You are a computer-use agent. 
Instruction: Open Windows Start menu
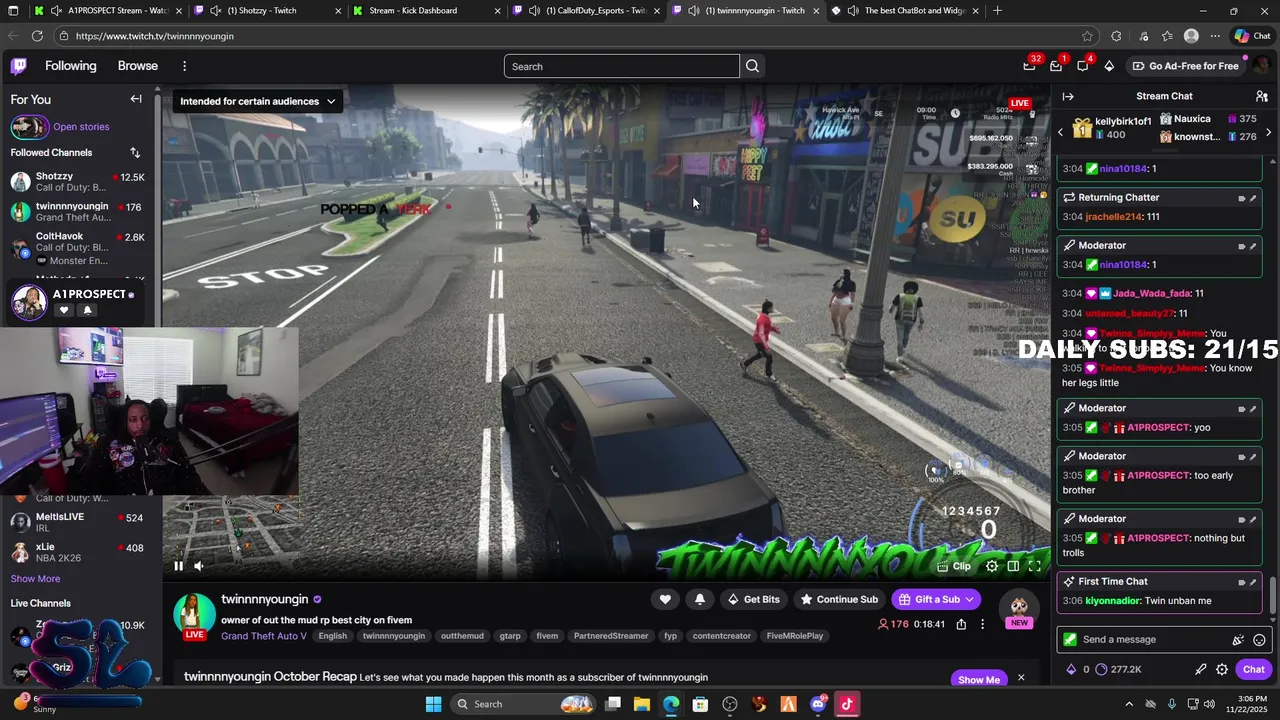[x=433, y=704]
